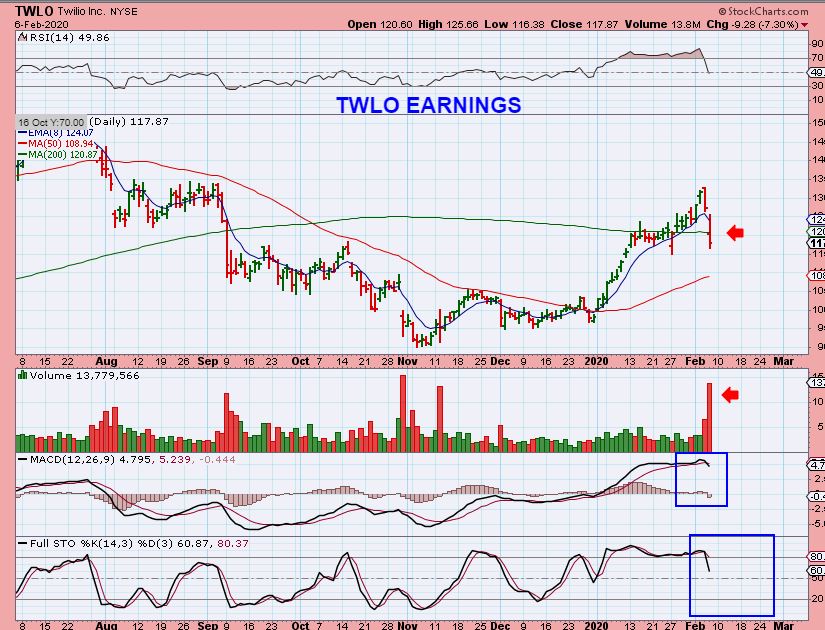Image resolution: width=825 pixels, height=630 pixels.
Task: Click the stochastic 80 value tag on right scale
Action: point(816,557)
